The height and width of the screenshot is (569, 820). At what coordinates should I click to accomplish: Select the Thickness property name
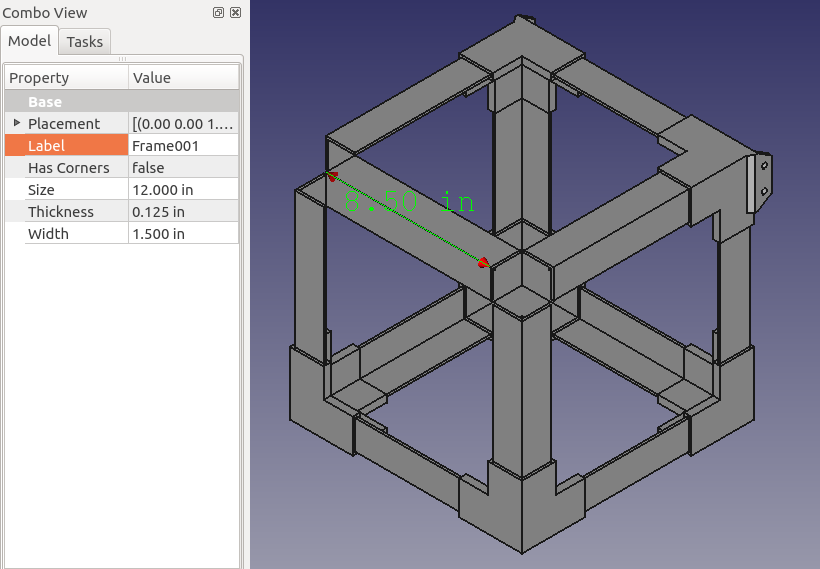pyautogui.click(x=66, y=211)
